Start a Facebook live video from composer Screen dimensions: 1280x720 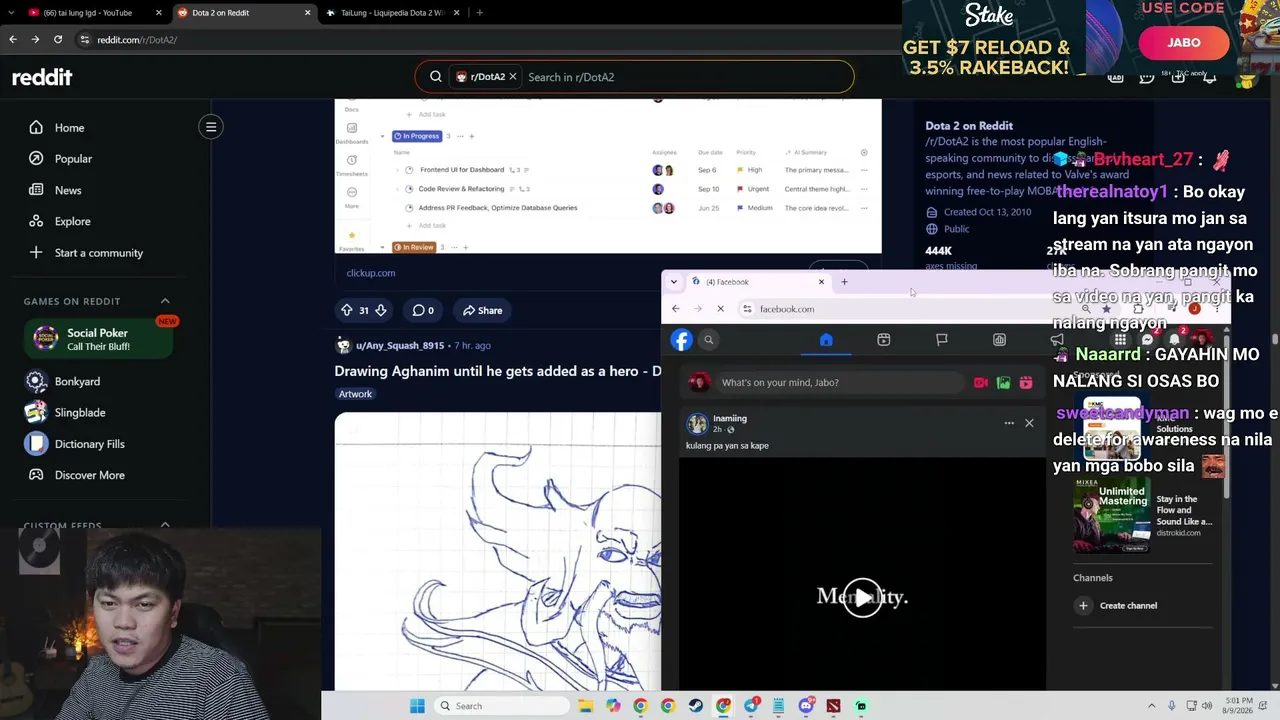[981, 382]
